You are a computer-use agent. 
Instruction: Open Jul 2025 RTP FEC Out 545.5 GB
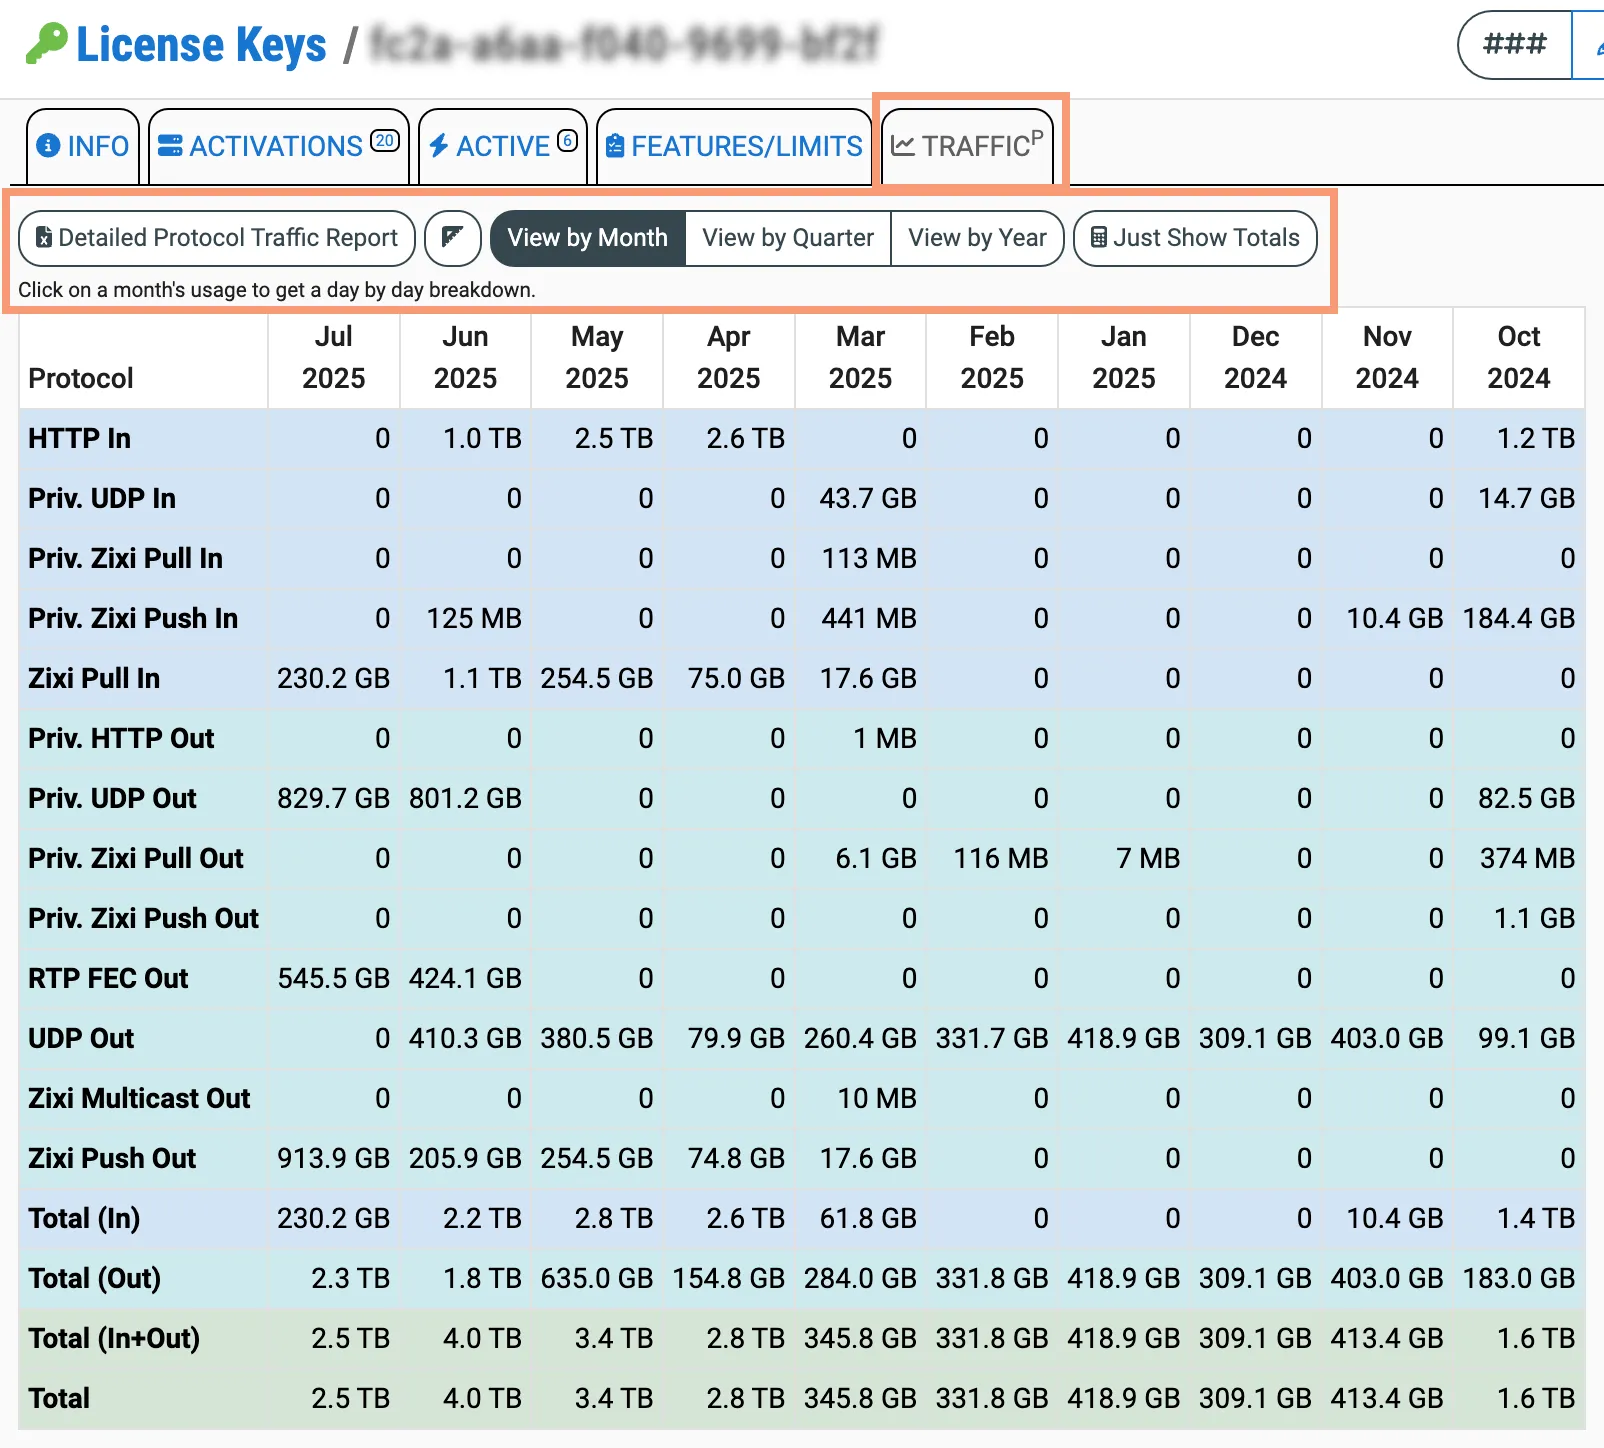coord(333,978)
